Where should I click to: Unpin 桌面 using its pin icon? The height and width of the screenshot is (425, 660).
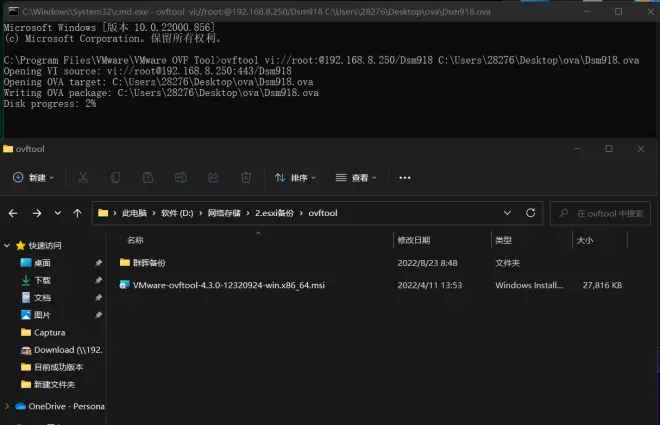98,263
